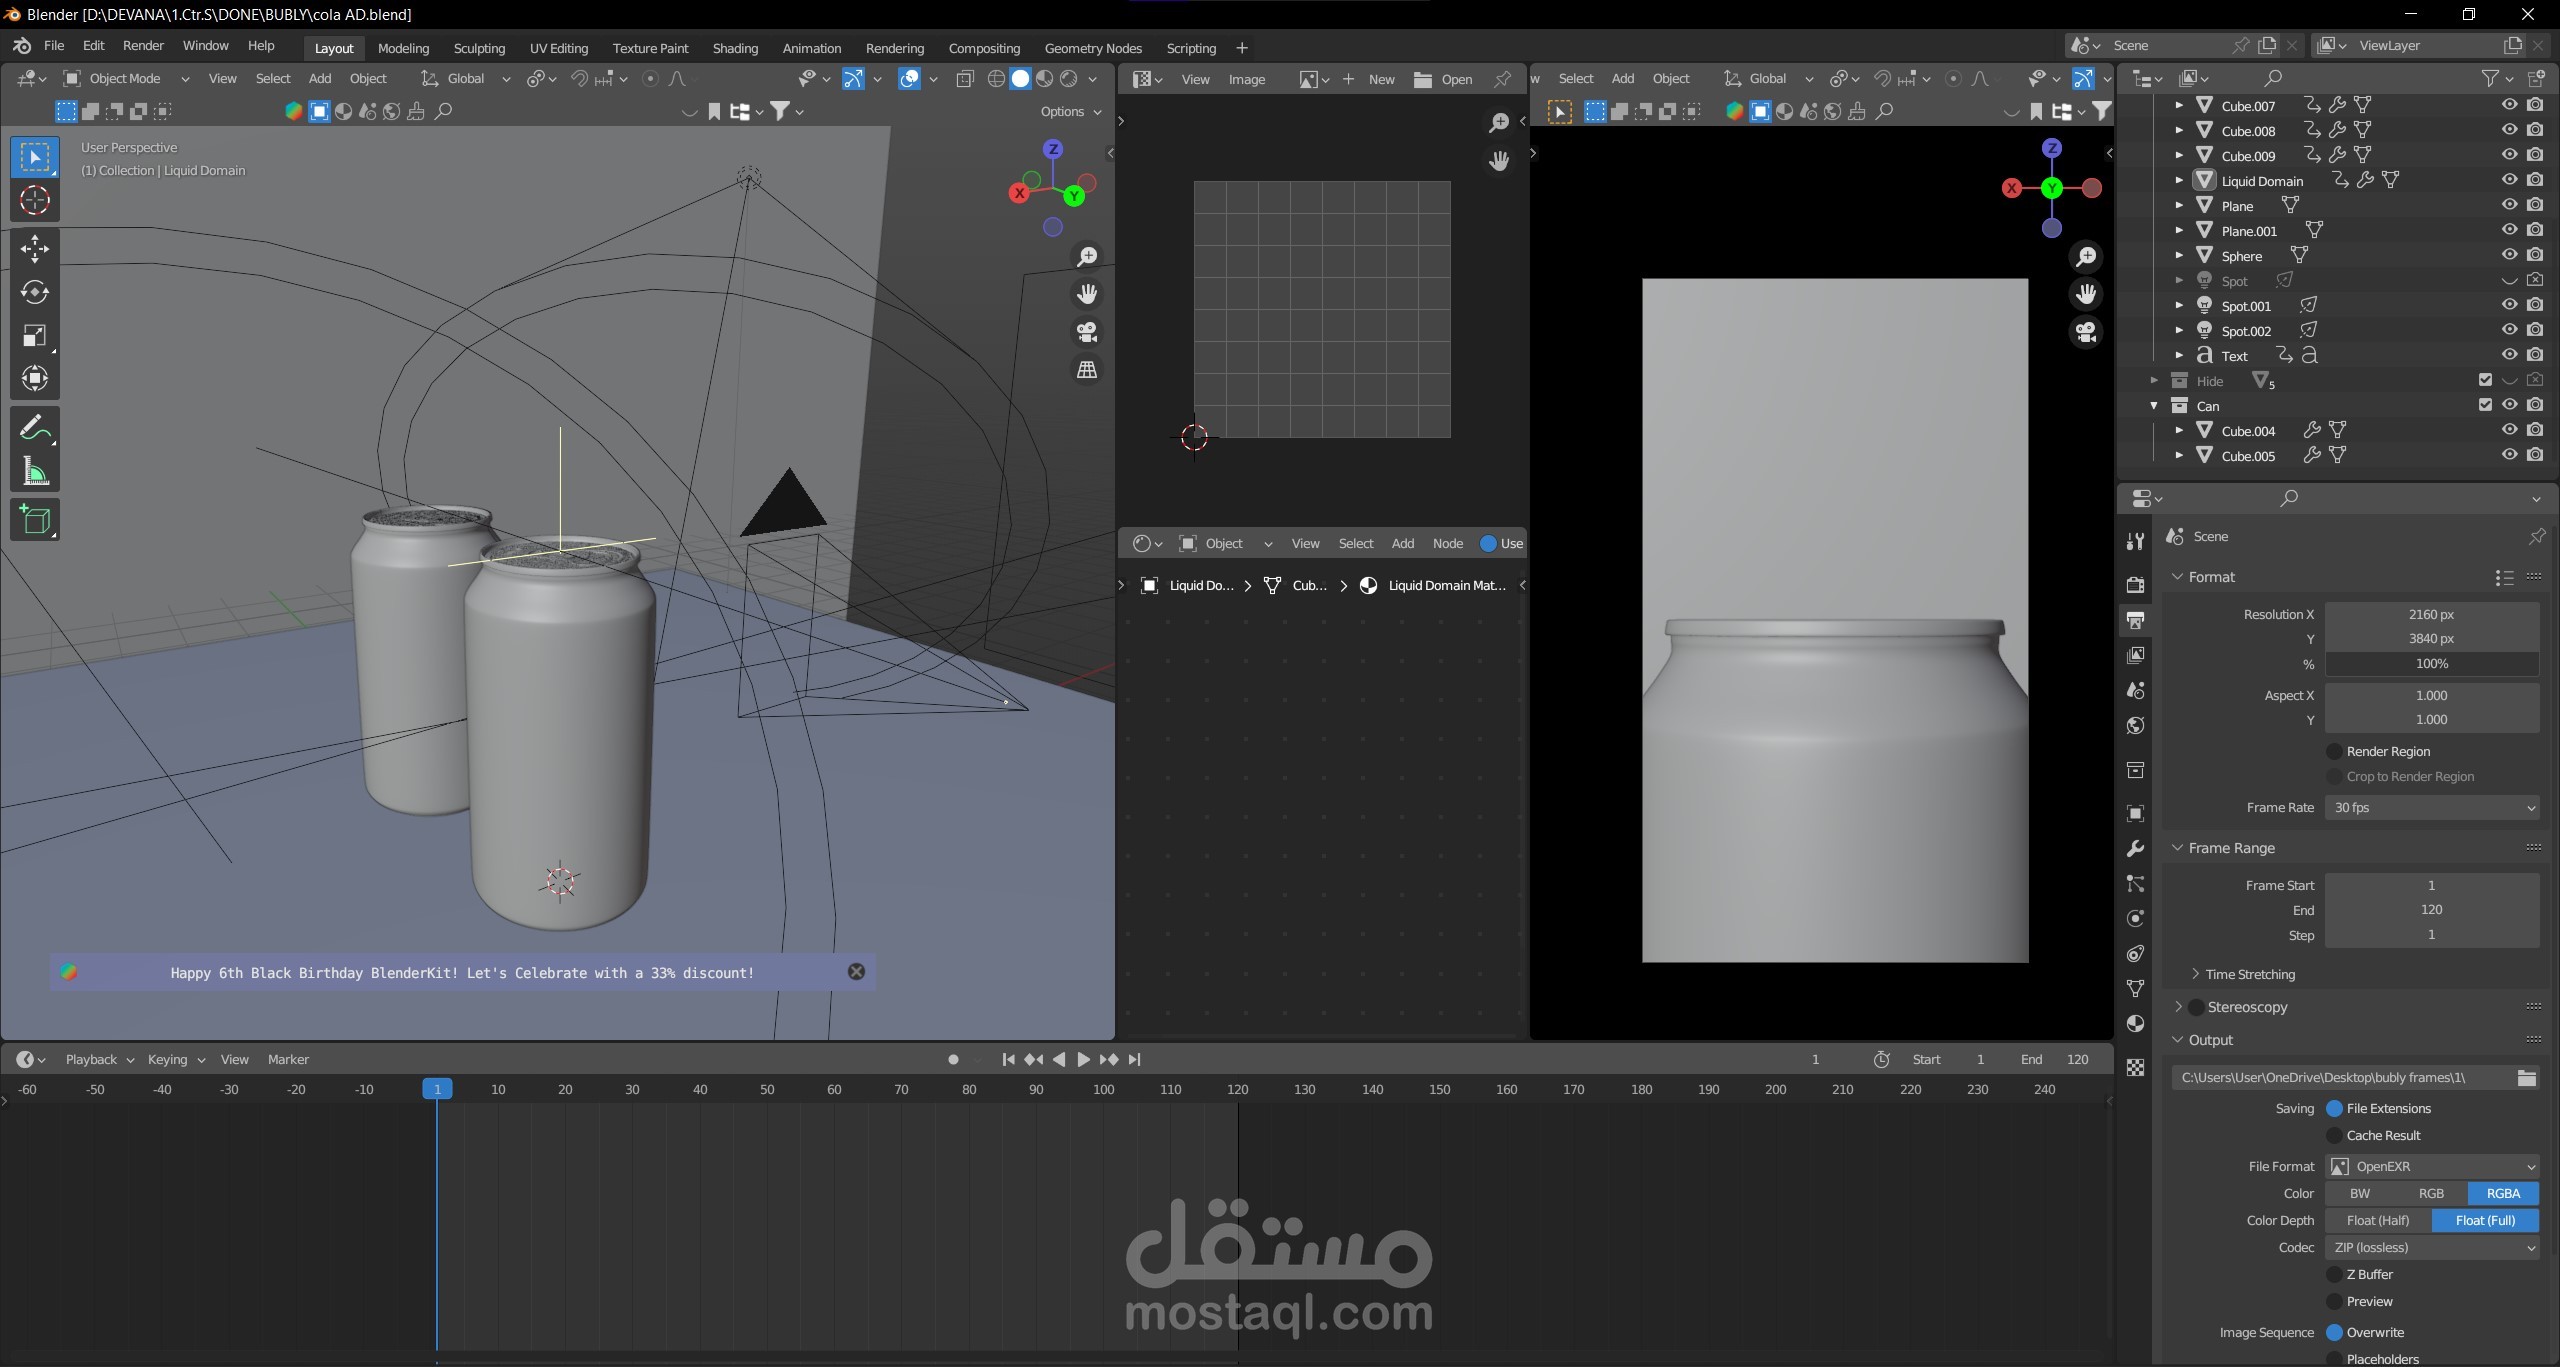Open the Render menu
This screenshot has height=1367, width=2560.
click(143, 46)
